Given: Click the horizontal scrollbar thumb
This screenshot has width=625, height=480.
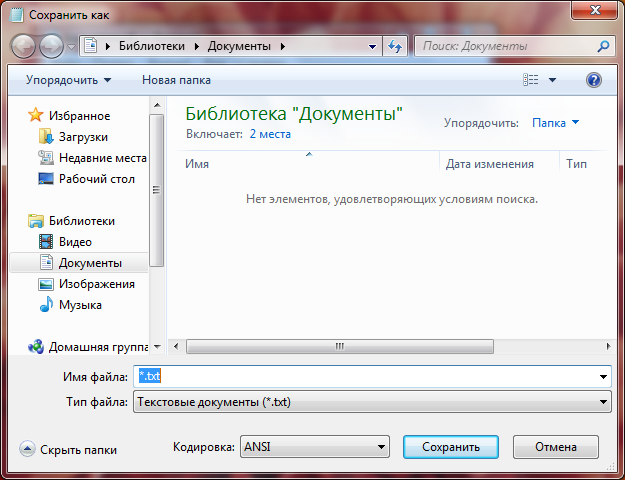Looking at the screenshot, I should [x=340, y=346].
